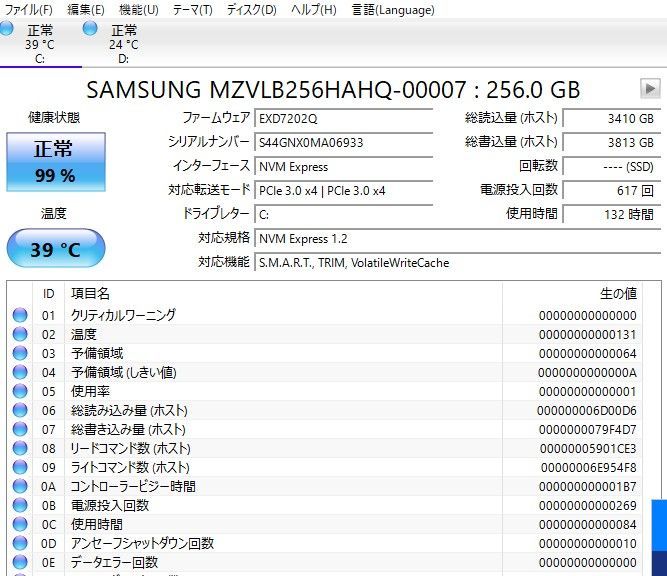Click status orb of row 09 ライトコマンド数
The image size is (667, 576).
[20, 467]
